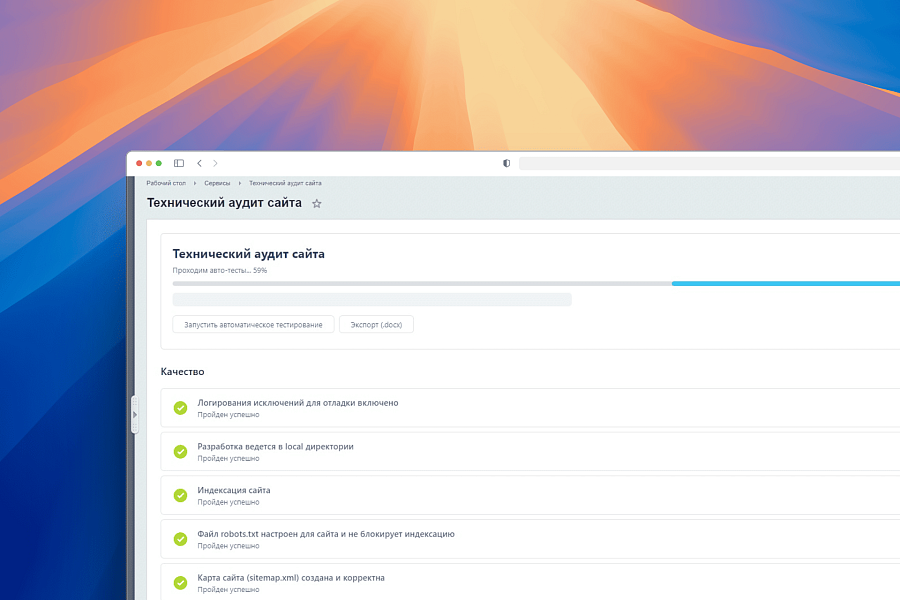Click green check for Карта сайта row
This screenshot has height=600, width=900.
pyautogui.click(x=180, y=582)
